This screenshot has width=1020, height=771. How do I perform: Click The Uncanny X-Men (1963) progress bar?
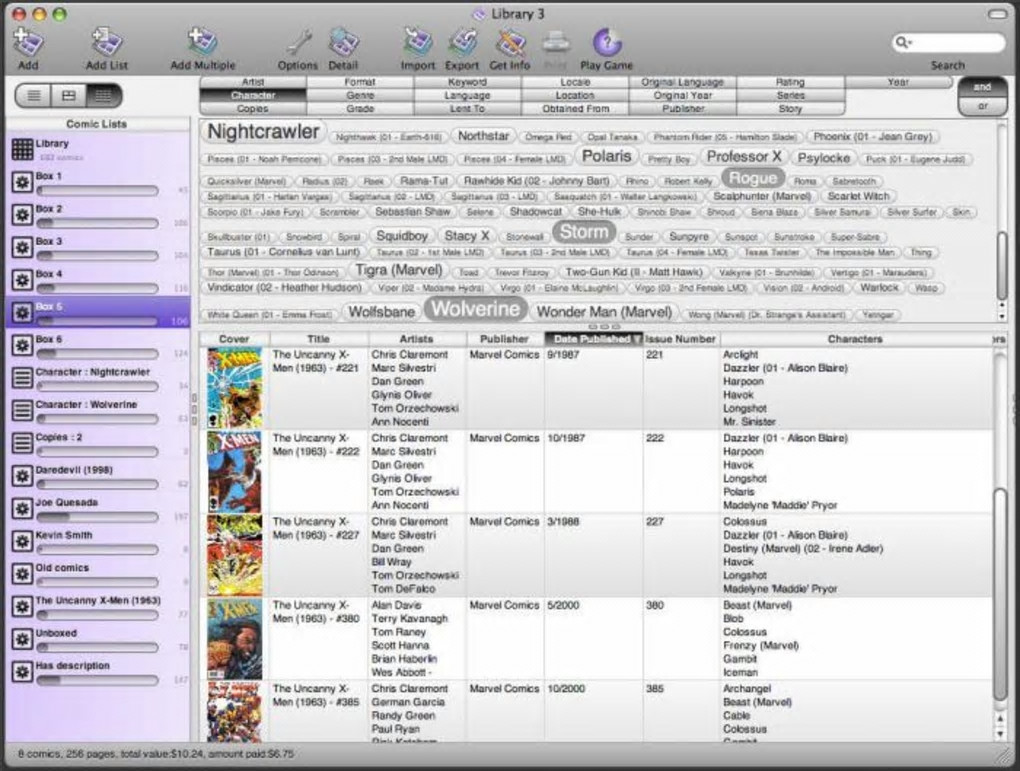(x=98, y=615)
